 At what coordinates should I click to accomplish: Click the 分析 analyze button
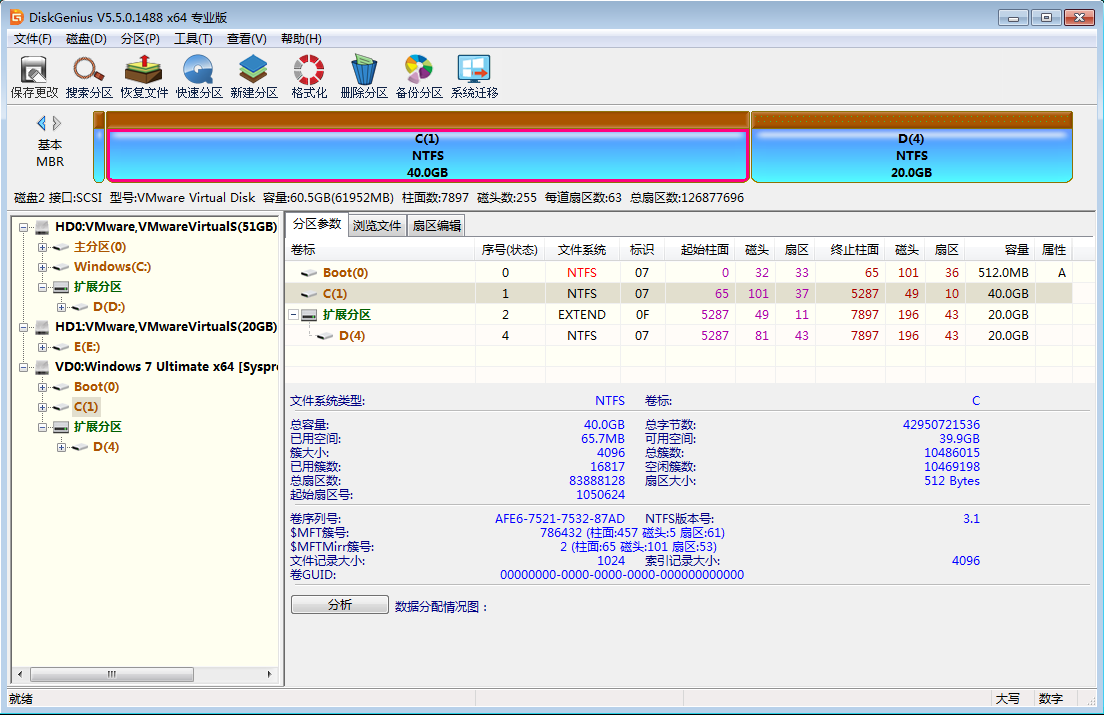click(x=339, y=605)
